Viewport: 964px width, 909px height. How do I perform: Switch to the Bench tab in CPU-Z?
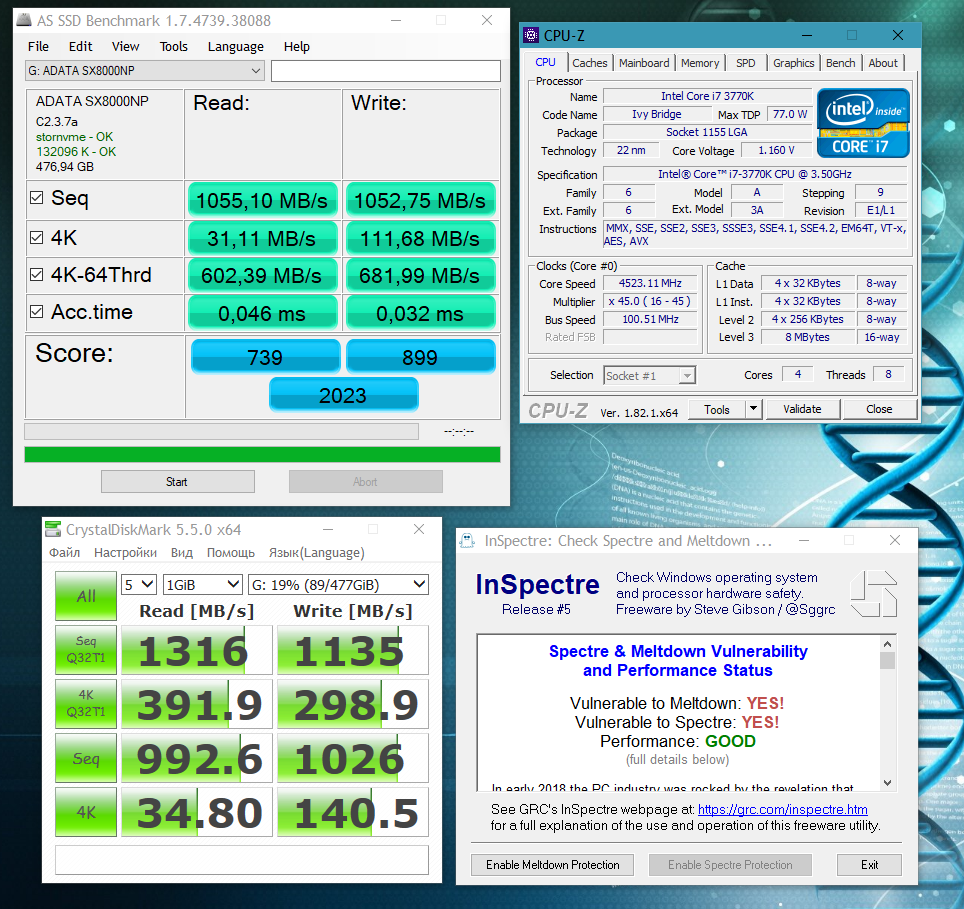coord(840,63)
